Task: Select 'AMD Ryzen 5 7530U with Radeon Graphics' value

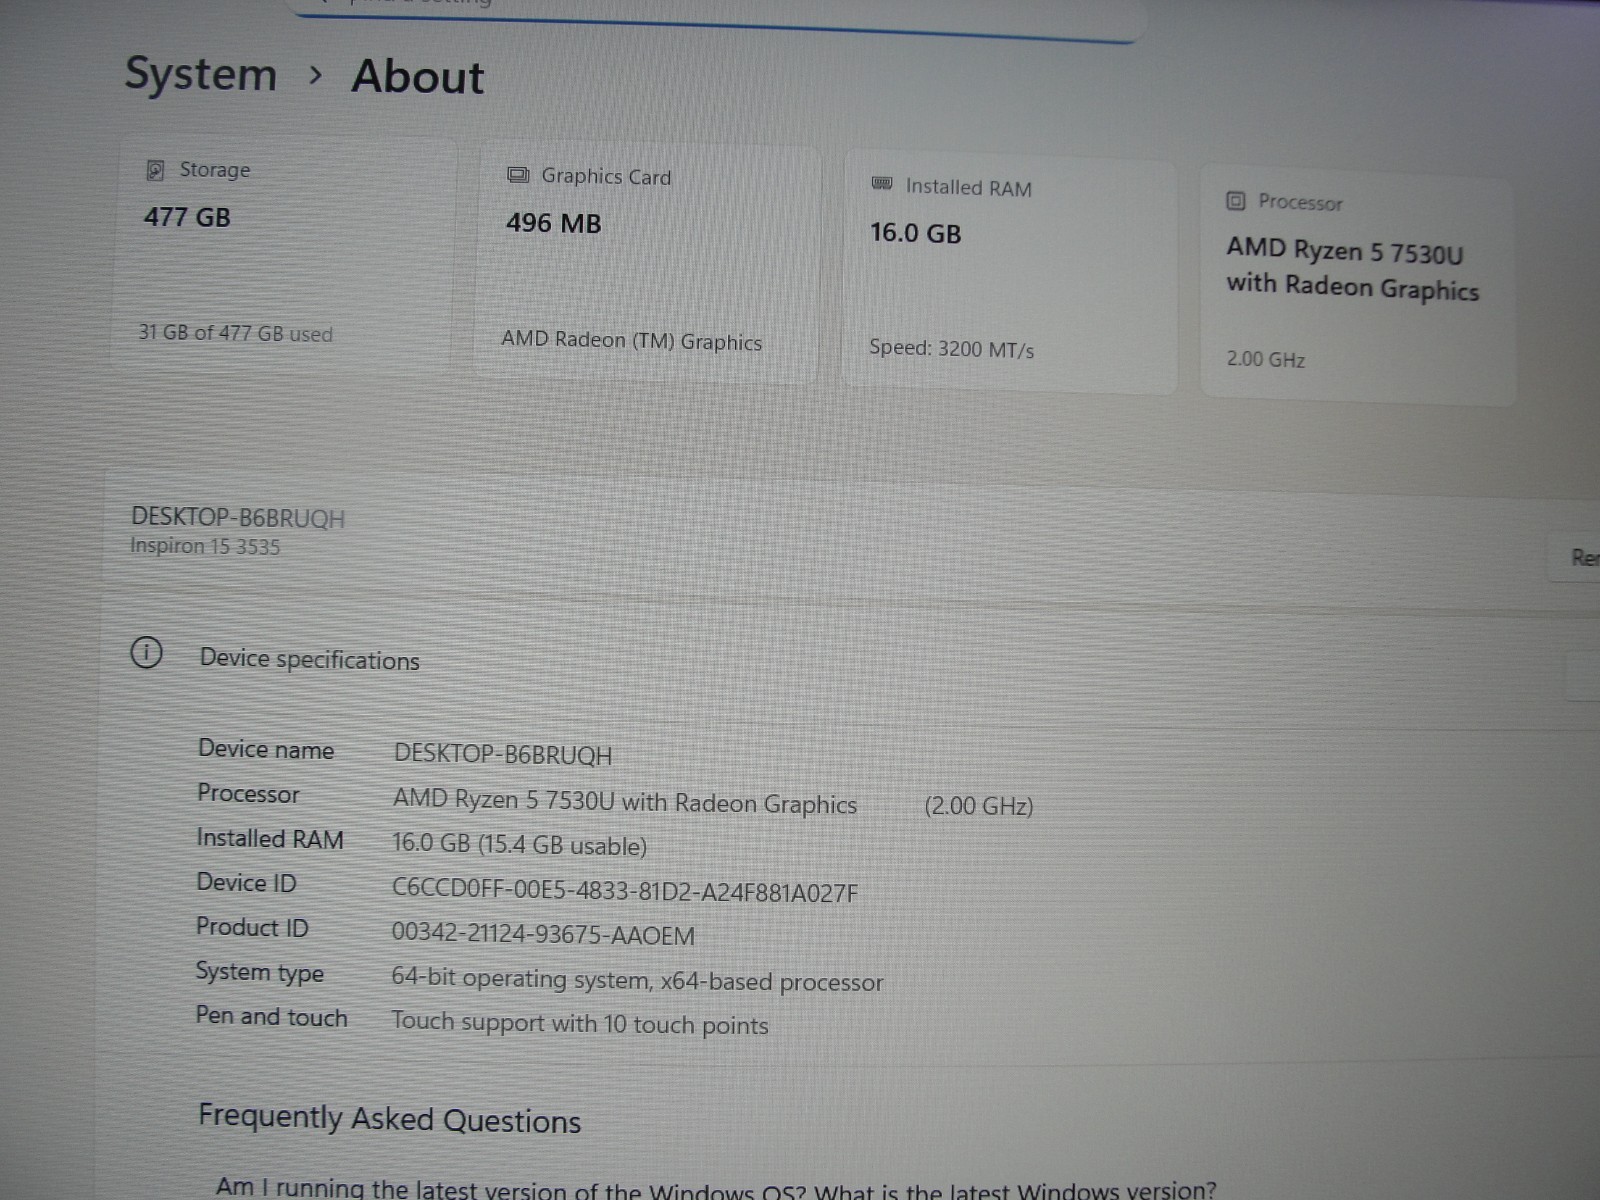Action: click(x=625, y=802)
